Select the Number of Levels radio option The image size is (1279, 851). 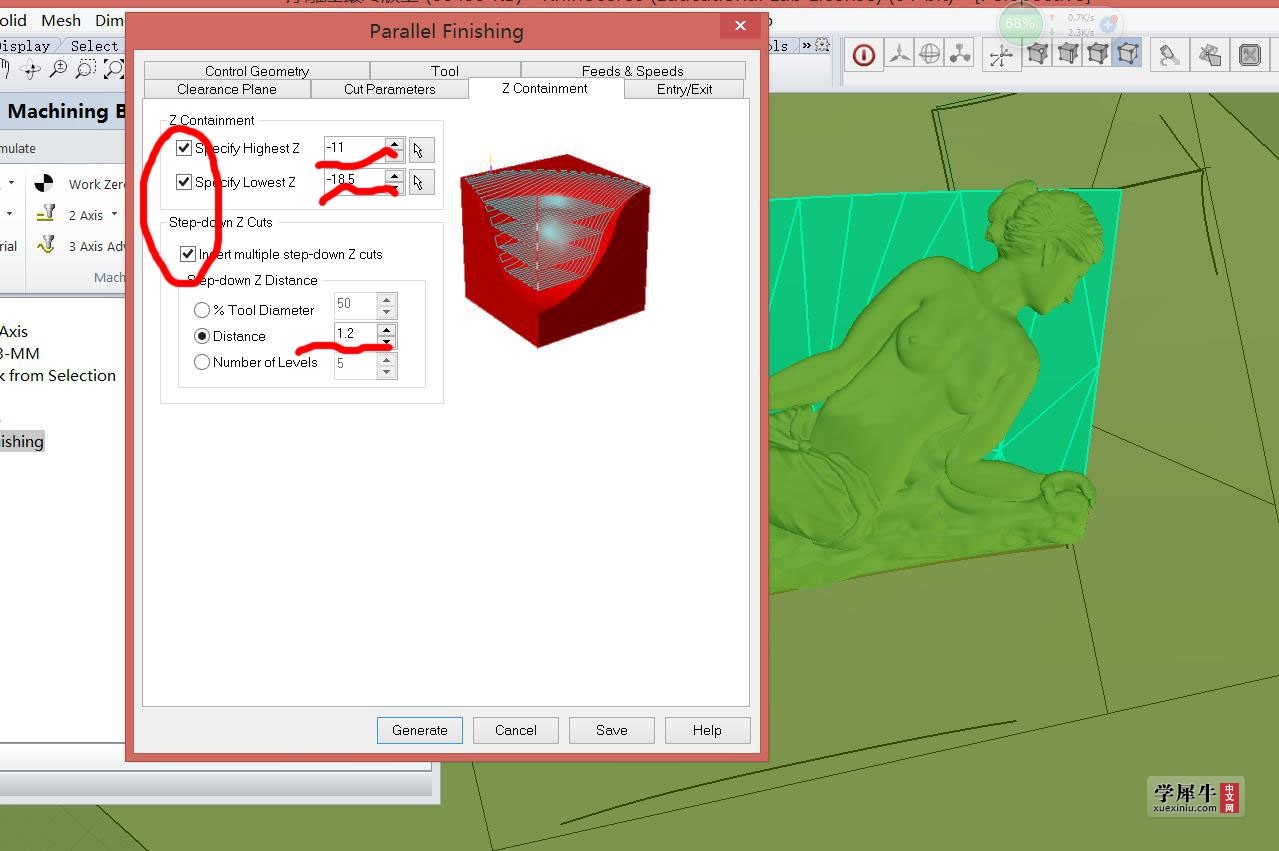coord(202,362)
